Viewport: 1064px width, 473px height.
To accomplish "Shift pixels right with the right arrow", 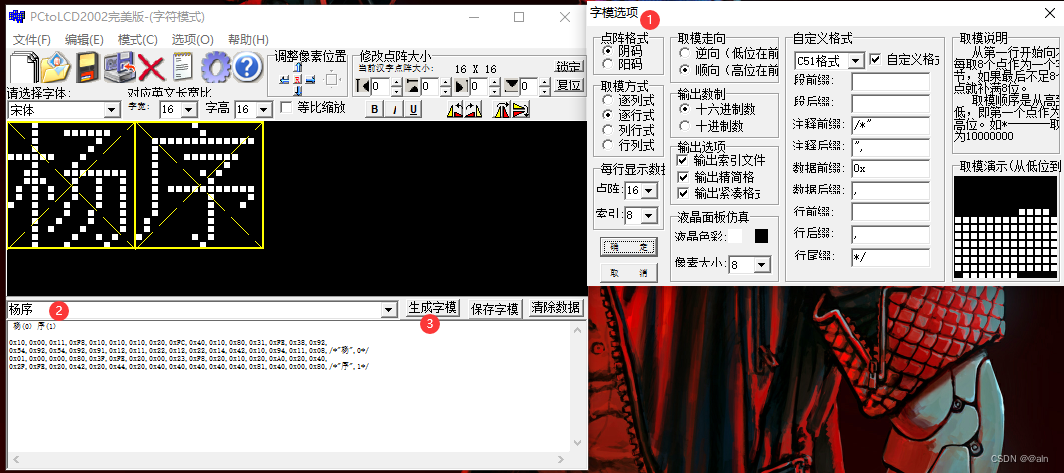I will point(310,79).
